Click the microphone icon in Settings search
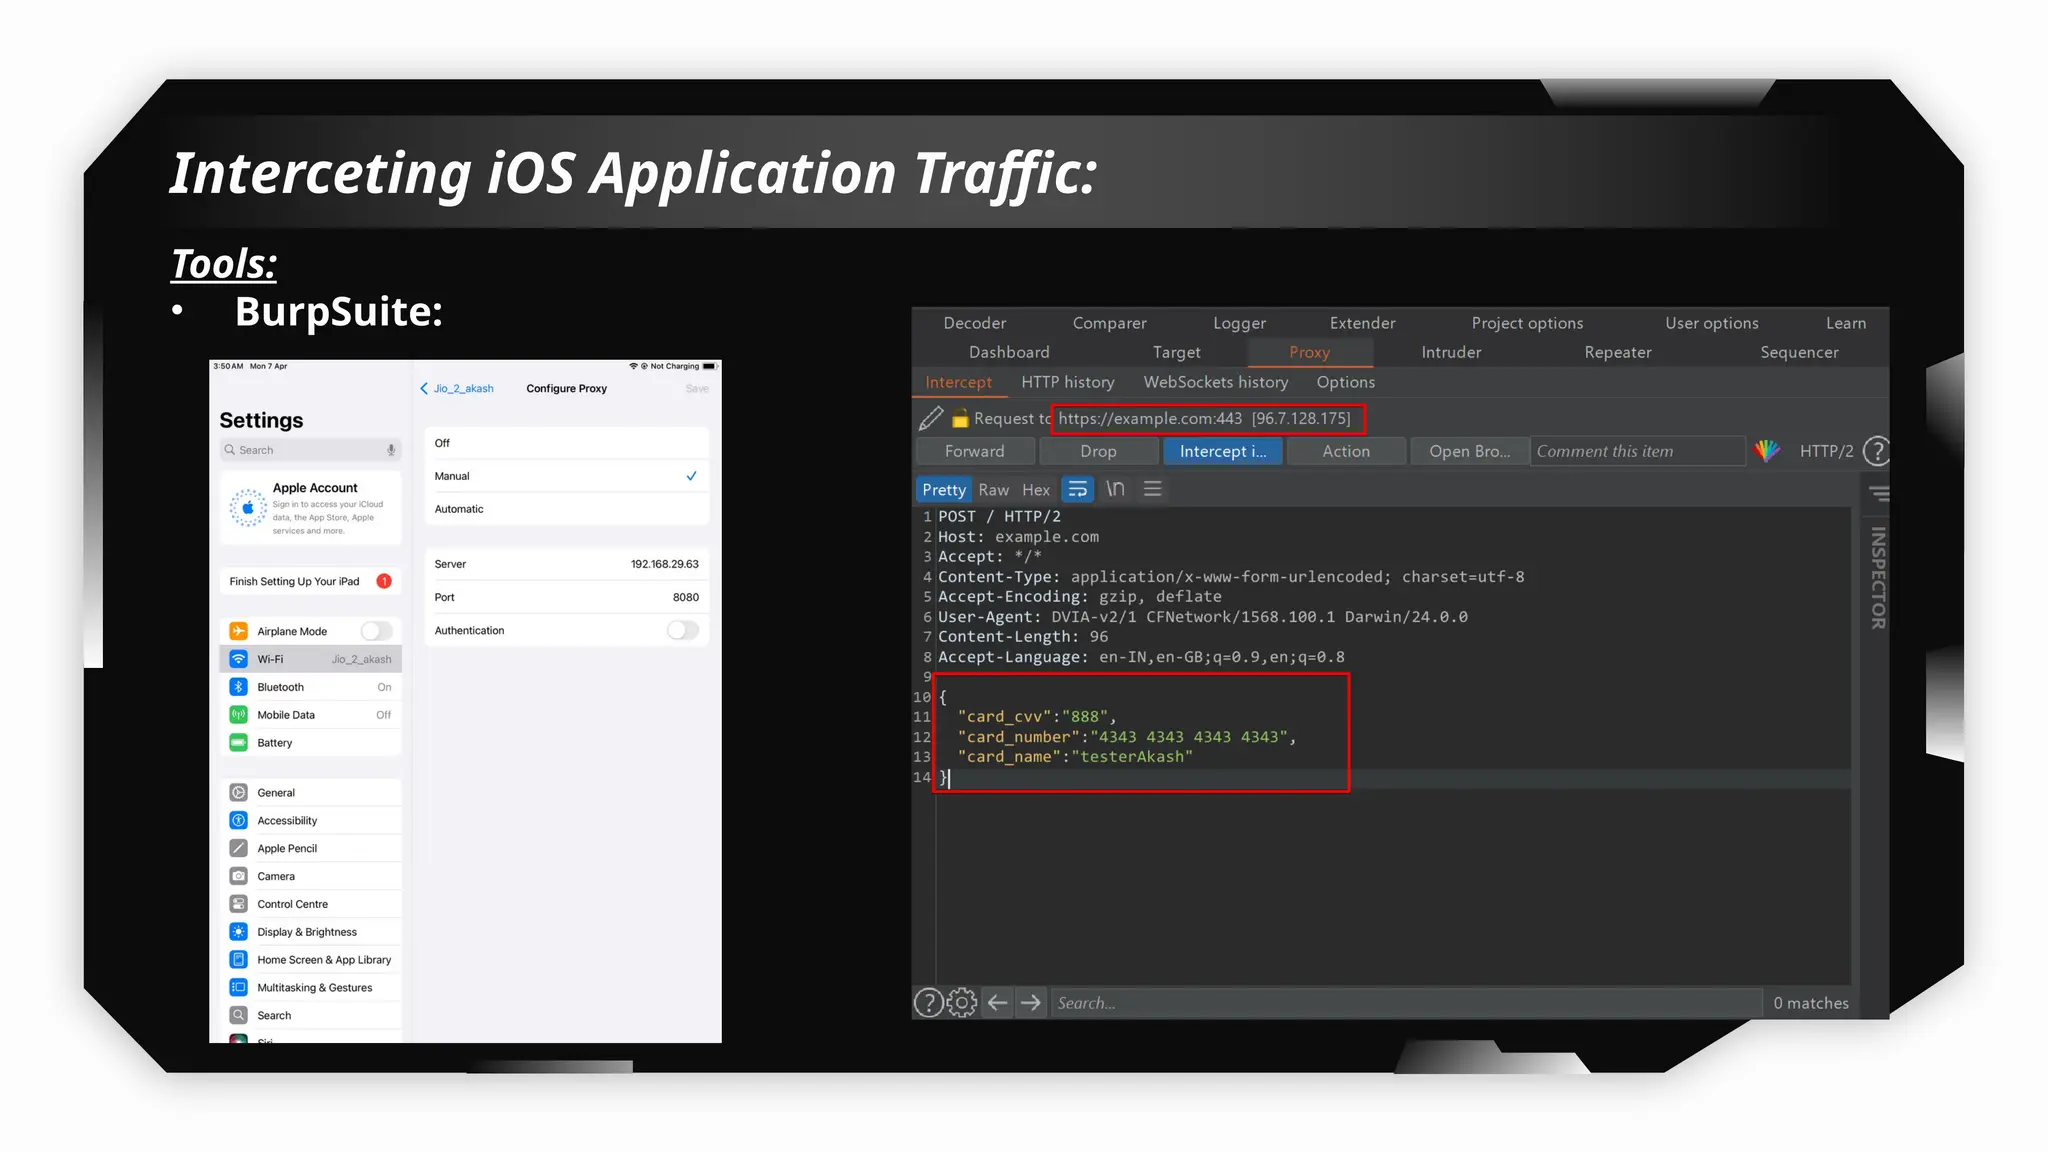The image size is (2048, 1152). pyautogui.click(x=391, y=450)
